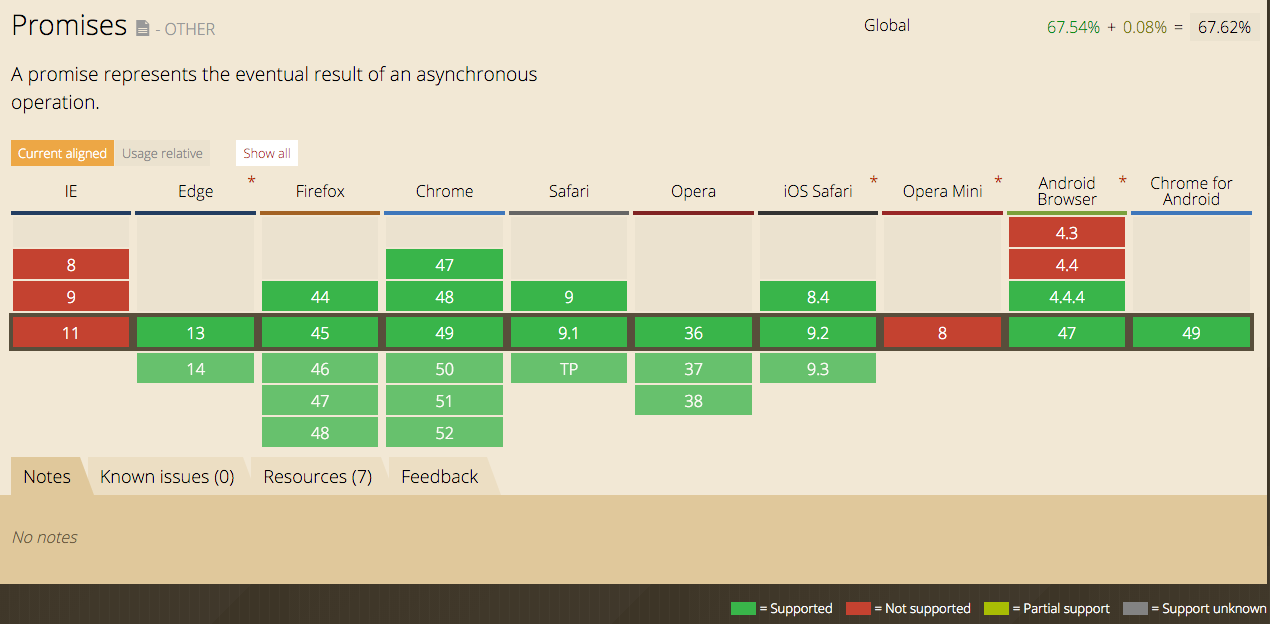Click Firefox version 44 cell

coord(320,297)
